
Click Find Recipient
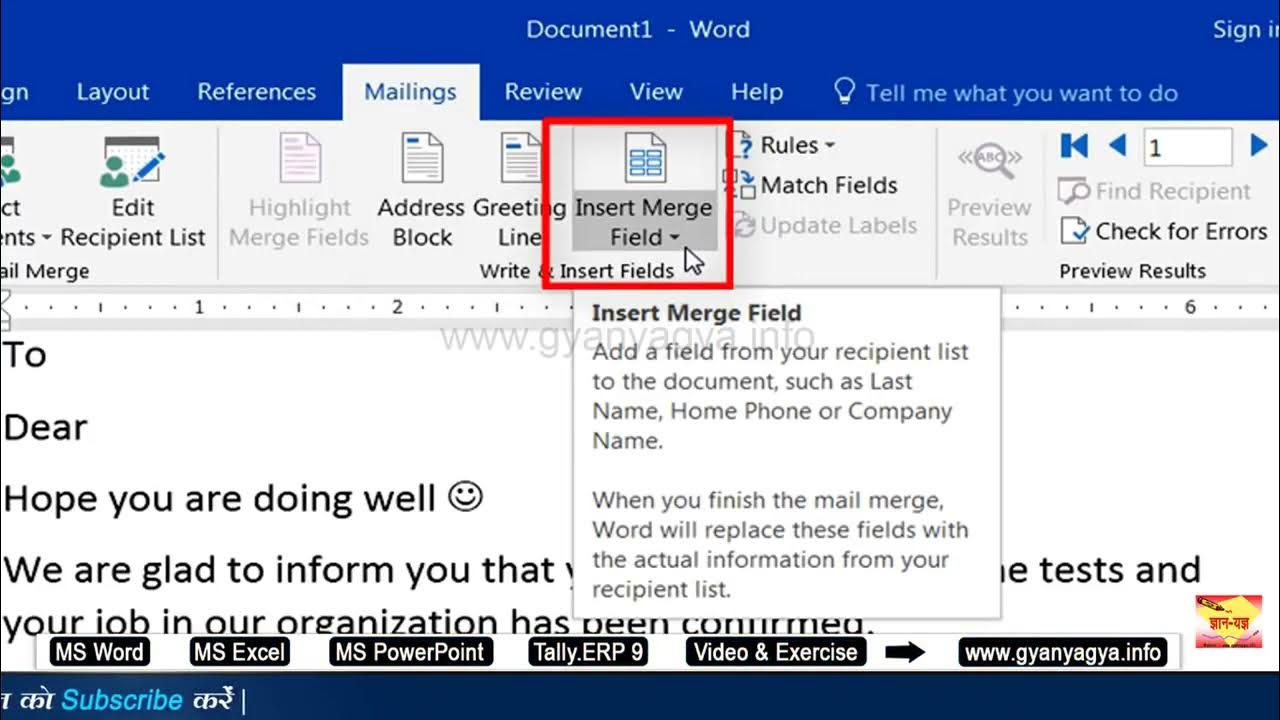[1155, 191]
